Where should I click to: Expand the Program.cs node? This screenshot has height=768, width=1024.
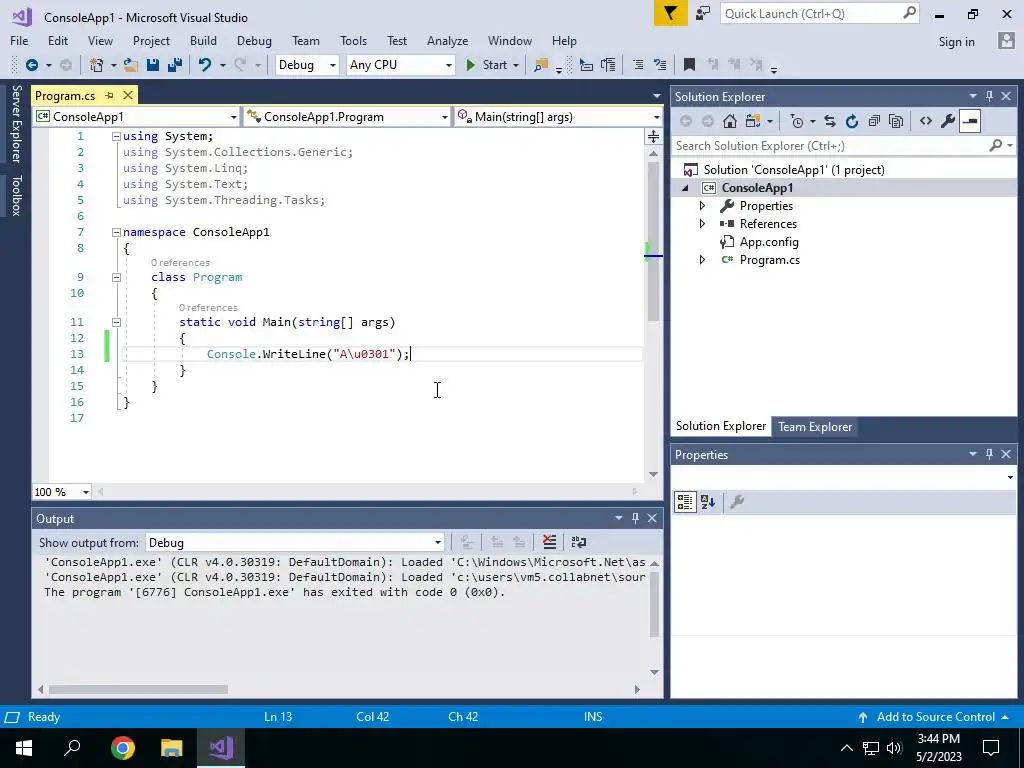click(x=702, y=259)
